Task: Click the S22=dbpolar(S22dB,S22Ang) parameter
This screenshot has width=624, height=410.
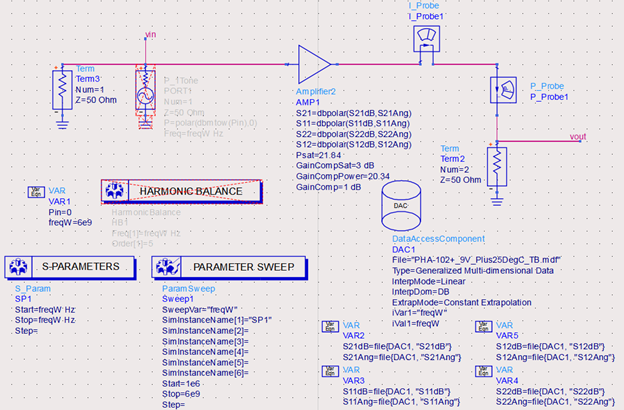Action: coord(353,134)
